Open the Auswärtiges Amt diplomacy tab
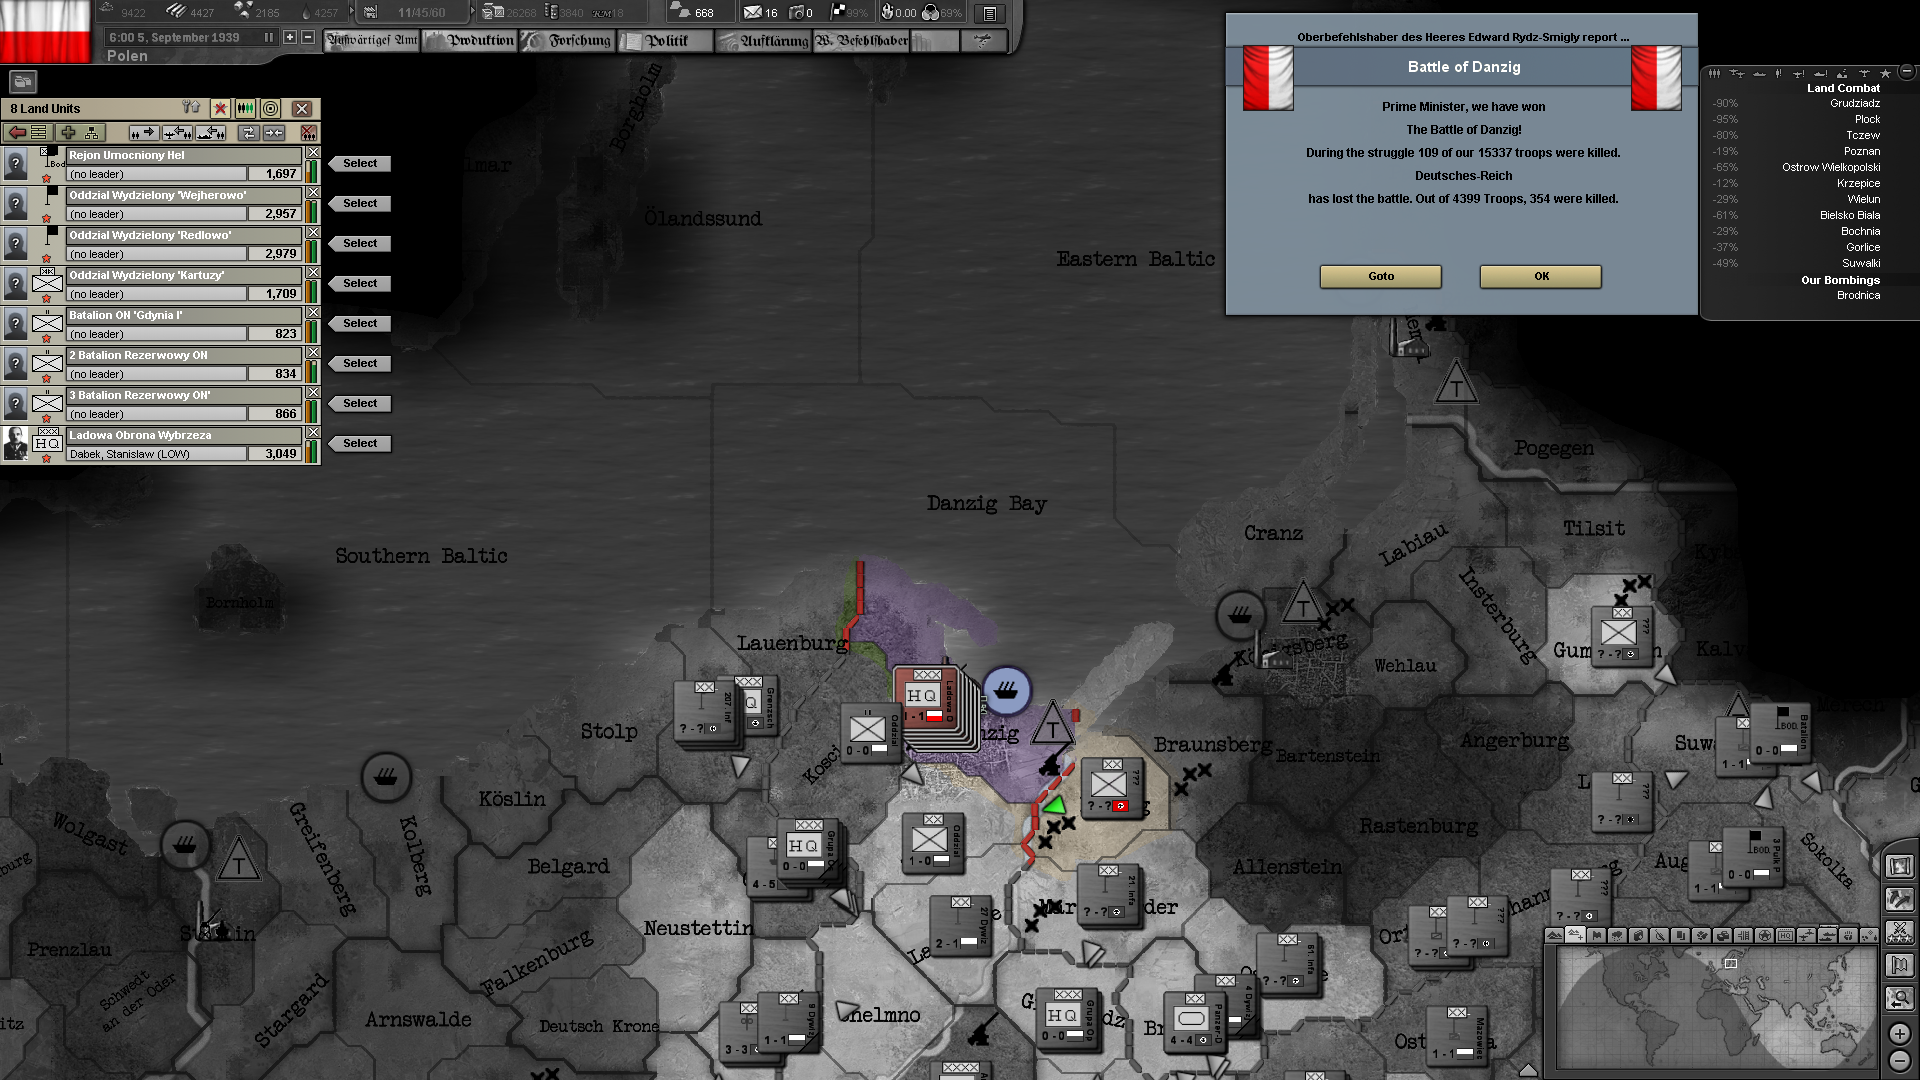 click(372, 40)
